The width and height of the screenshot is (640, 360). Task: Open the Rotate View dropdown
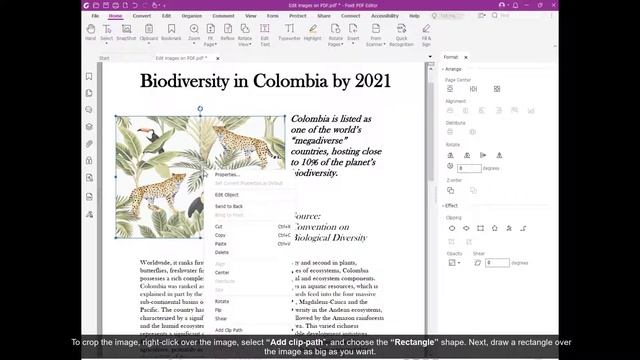click(x=250, y=44)
